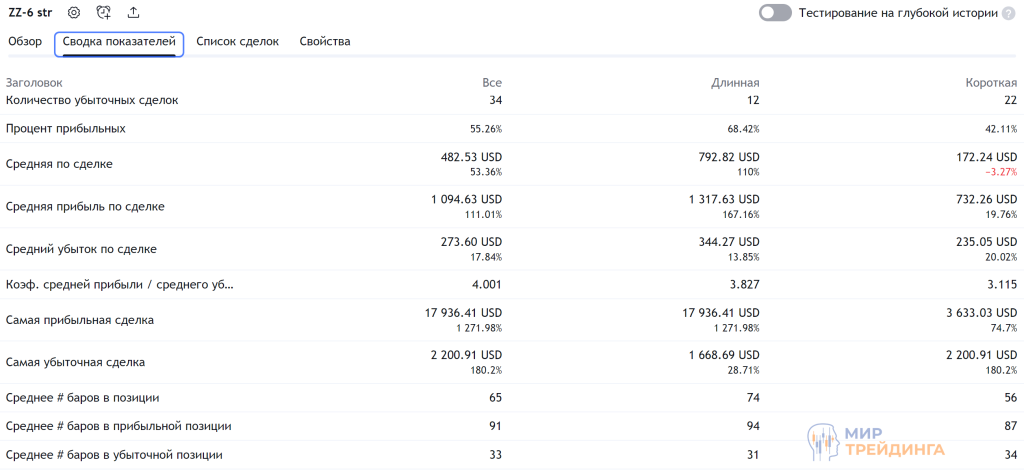Click the add alert clock icon
The width and height of the screenshot is (1024, 473).
[104, 13]
